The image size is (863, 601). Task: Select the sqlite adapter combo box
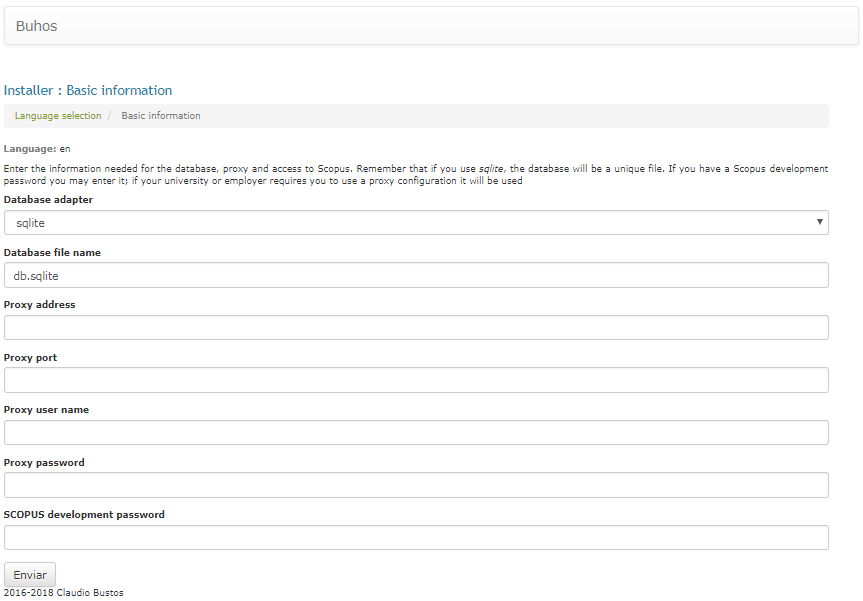pyautogui.click(x=416, y=222)
